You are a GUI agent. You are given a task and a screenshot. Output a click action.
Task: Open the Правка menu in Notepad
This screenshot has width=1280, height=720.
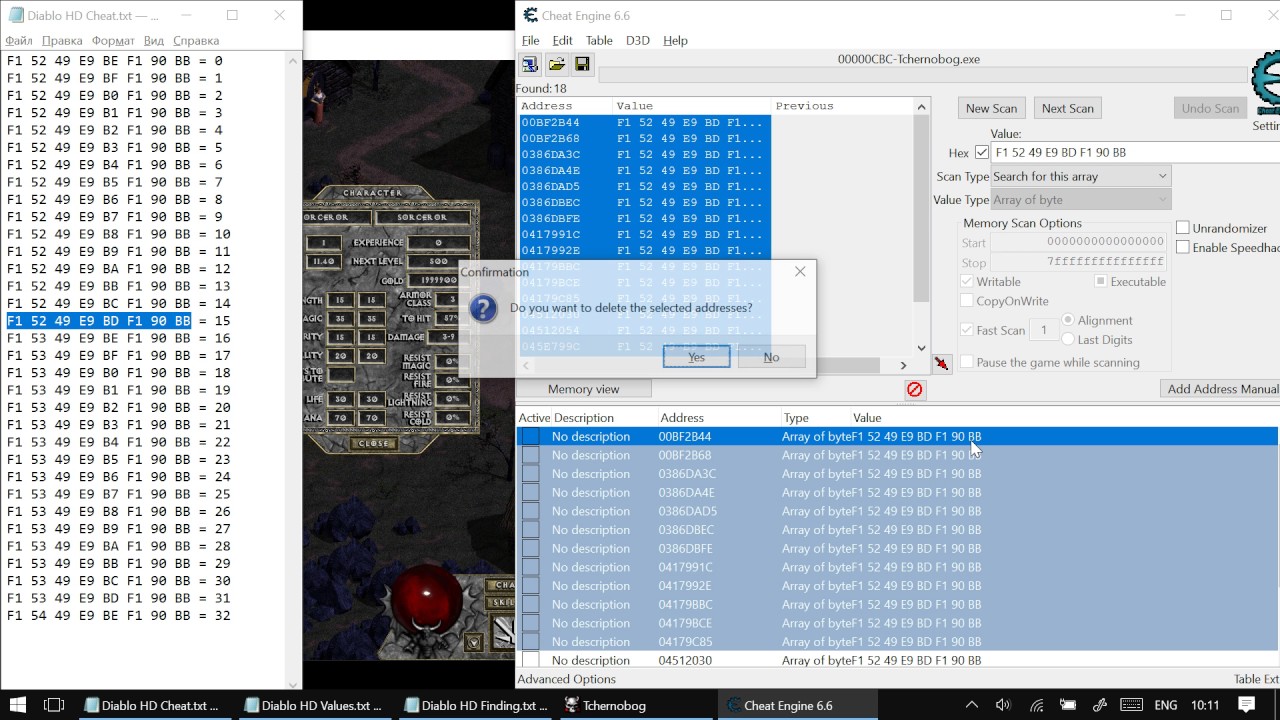point(62,41)
